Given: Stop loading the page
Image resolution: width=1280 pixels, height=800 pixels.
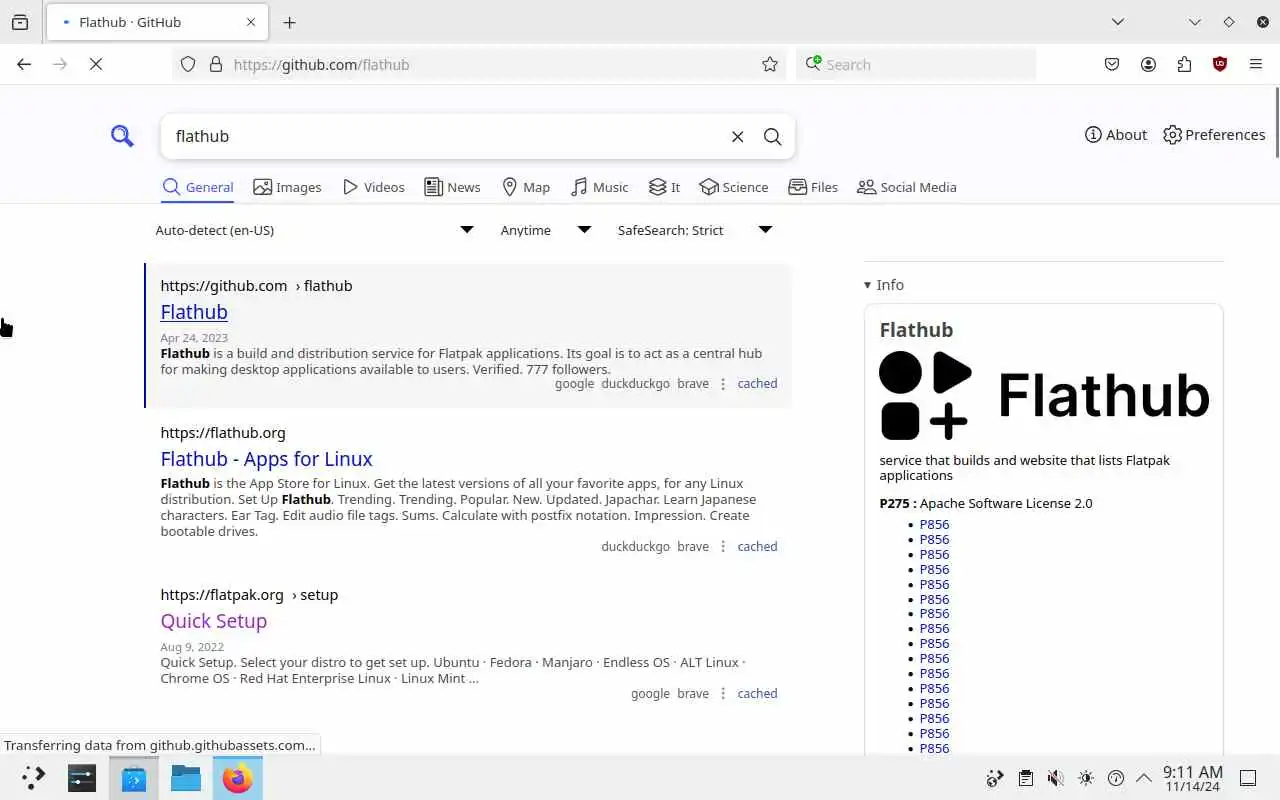Looking at the screenshot, I should click(96, 64).
